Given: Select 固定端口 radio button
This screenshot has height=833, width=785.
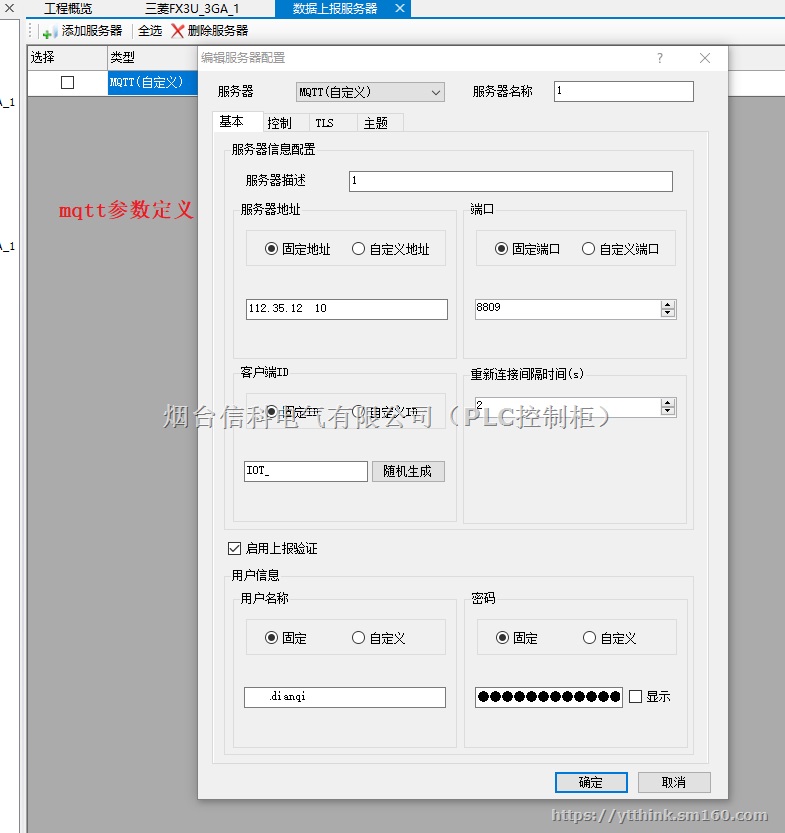Looking at the screenshot, I should coord(501,249).
